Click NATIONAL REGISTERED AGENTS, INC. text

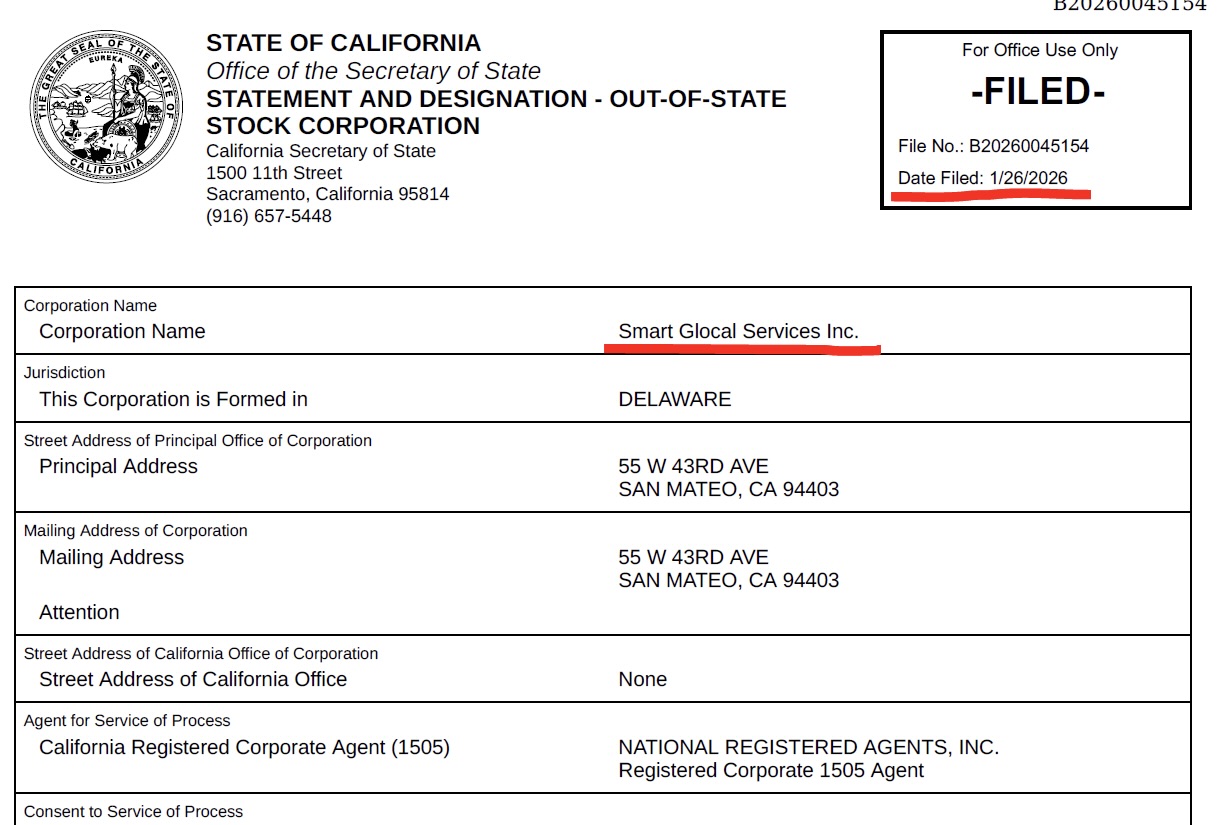(808, 748)
